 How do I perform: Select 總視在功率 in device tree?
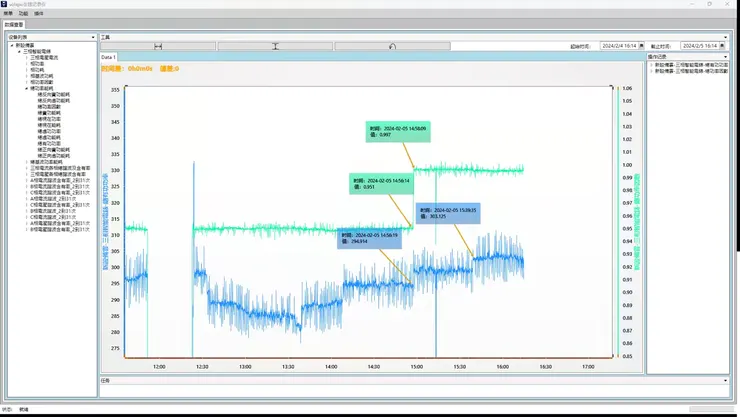[49, 119]
